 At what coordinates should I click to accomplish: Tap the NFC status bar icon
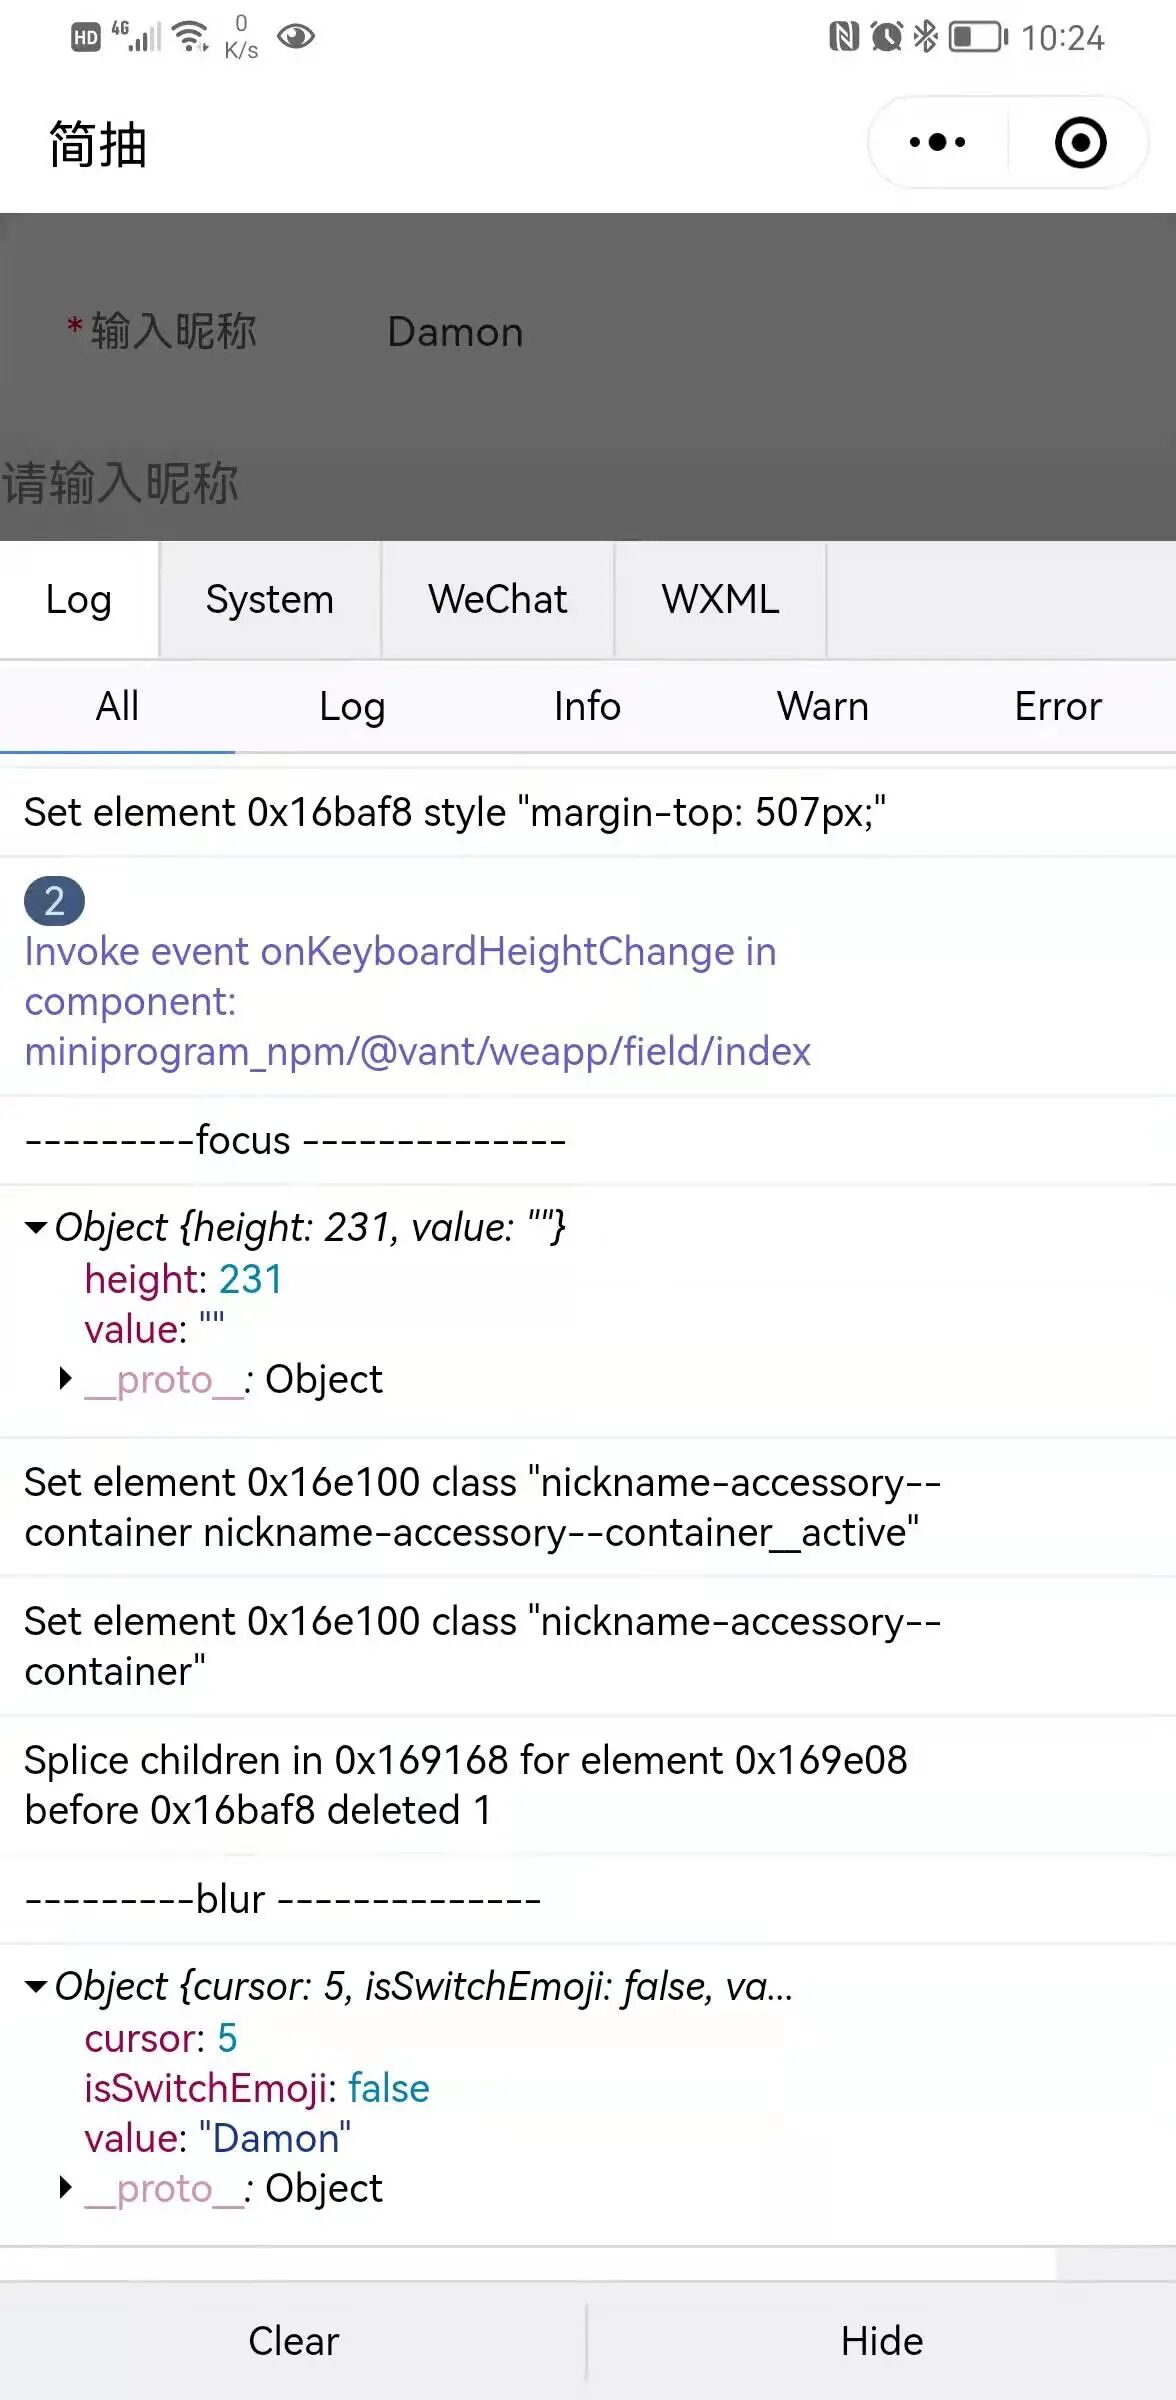[x=844, y=37]
